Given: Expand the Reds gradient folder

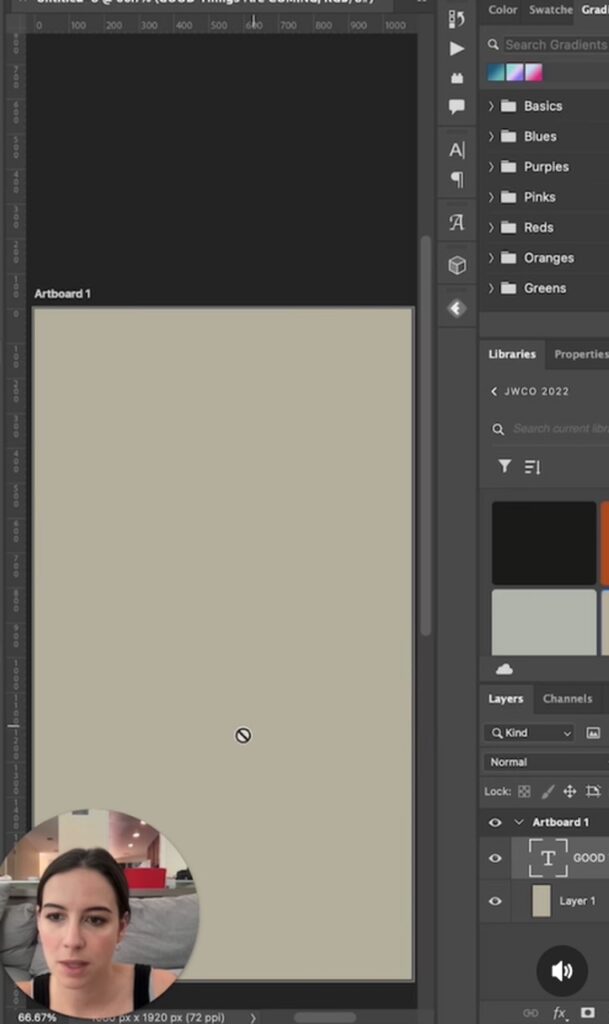Looking at the screenshot, I should click(492, 227).
